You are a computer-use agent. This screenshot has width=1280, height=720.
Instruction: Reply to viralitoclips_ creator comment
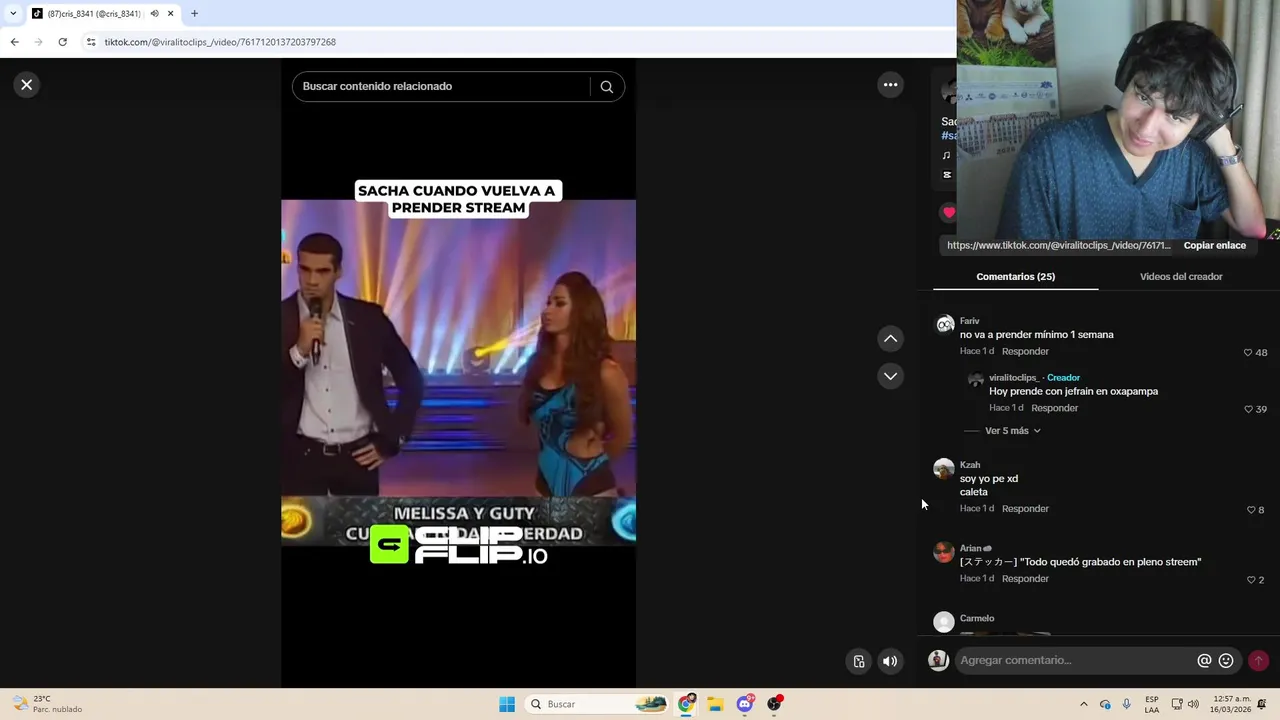point(1054,408)
